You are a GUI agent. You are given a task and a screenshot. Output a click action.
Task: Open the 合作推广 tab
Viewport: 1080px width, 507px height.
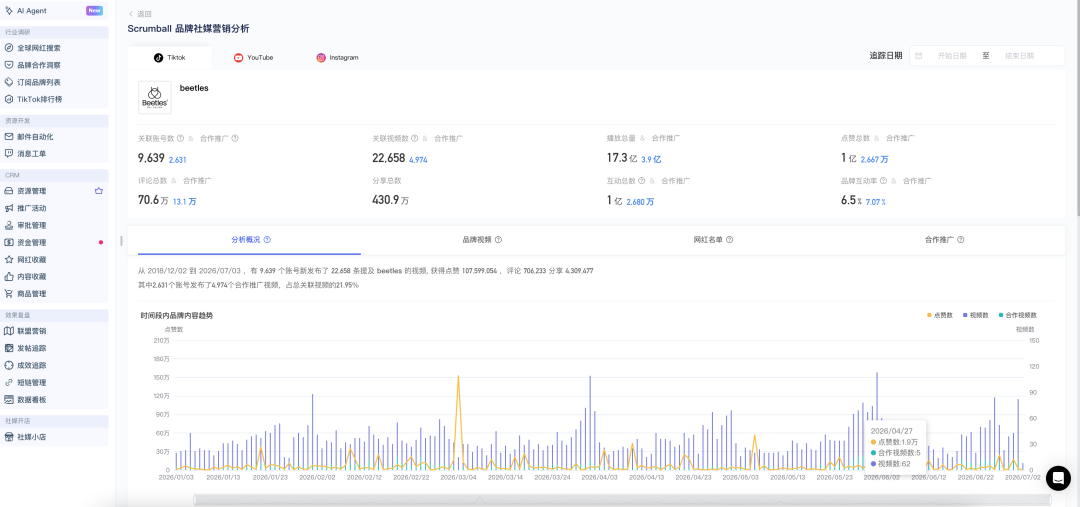pyautogui.click(x=944, y=240)
